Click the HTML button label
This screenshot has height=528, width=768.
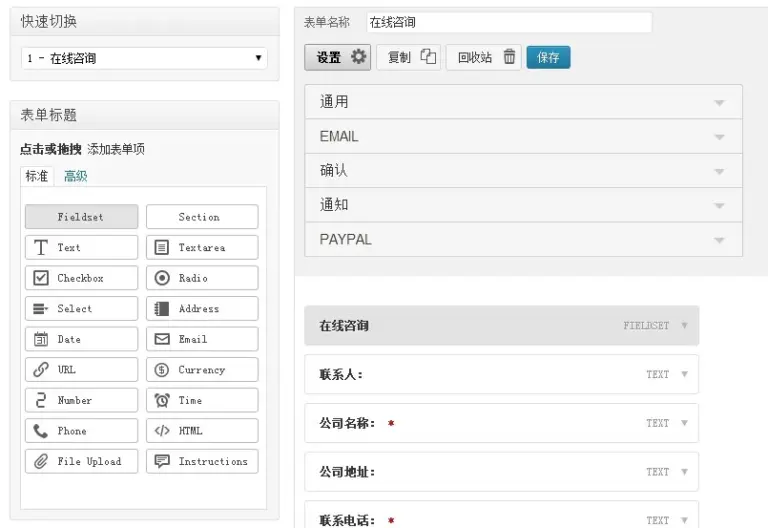pos(190,431)
